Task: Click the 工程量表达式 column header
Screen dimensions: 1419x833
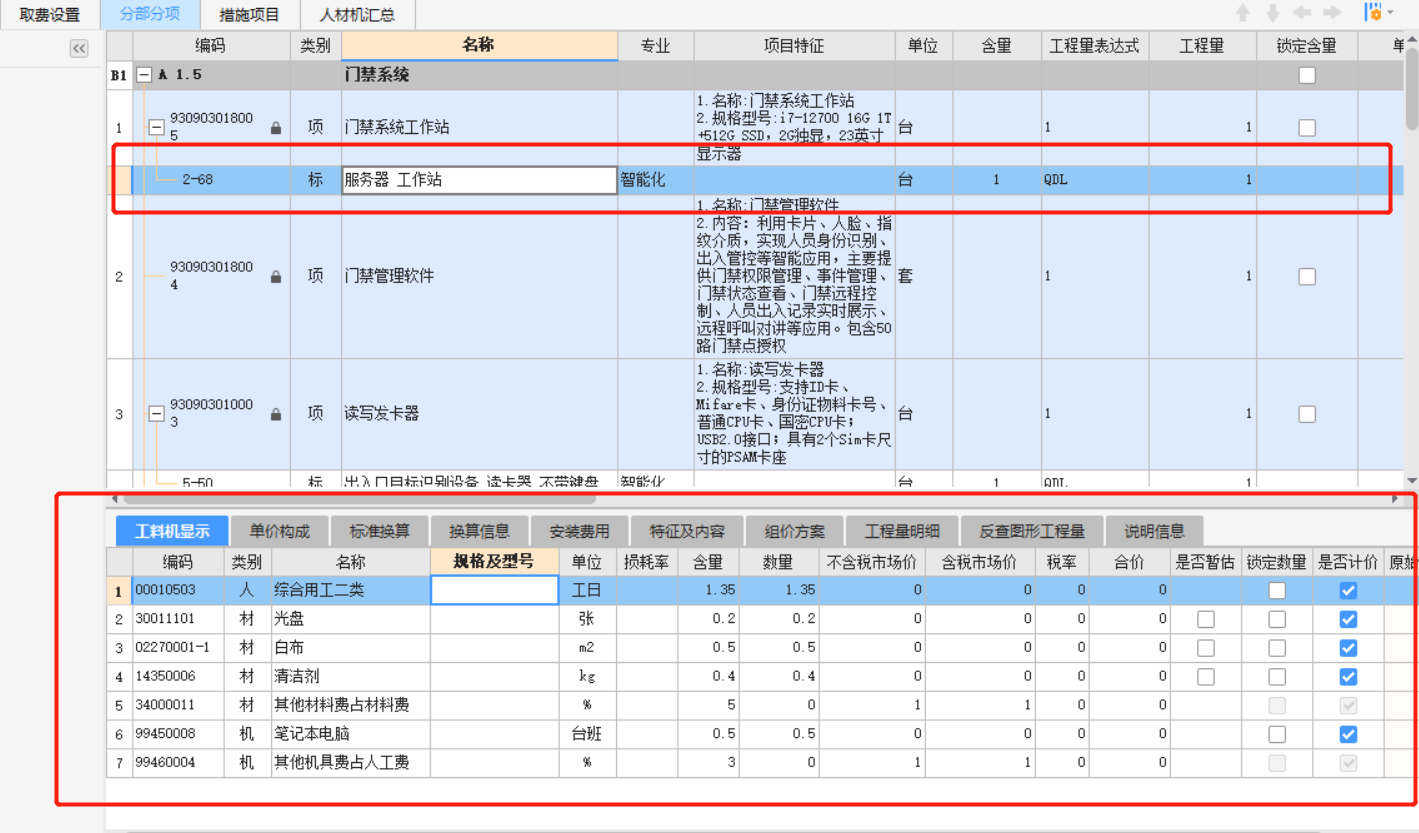Action: pyautogui.click(x=1094, y=46)
